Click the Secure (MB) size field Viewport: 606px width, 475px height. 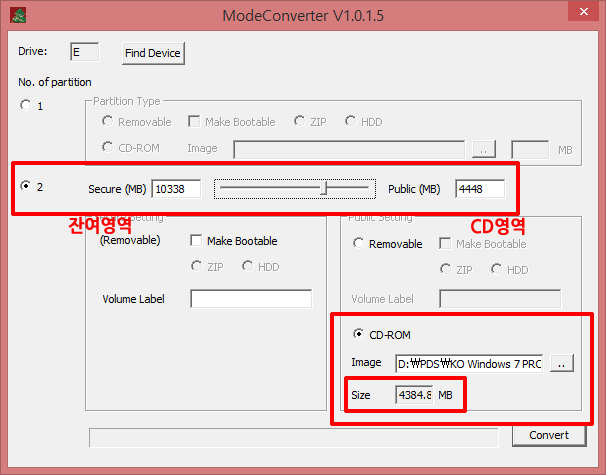[176, 188]
